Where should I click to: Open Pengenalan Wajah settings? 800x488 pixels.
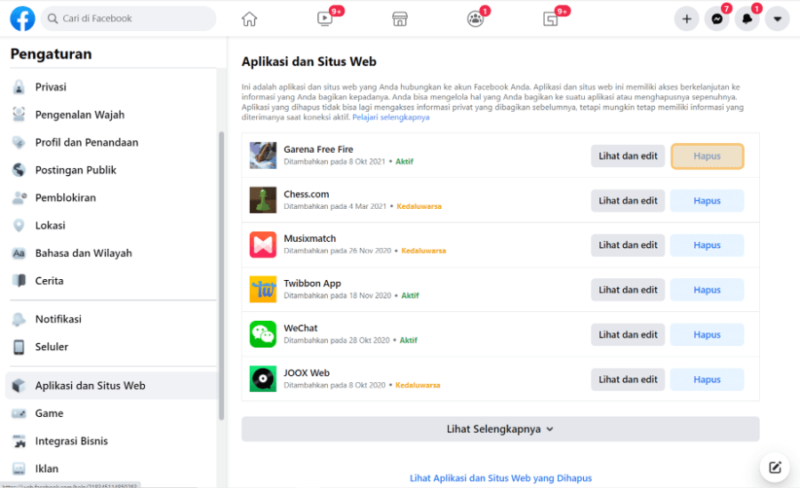pyautogui.click(x=111, y=114)
